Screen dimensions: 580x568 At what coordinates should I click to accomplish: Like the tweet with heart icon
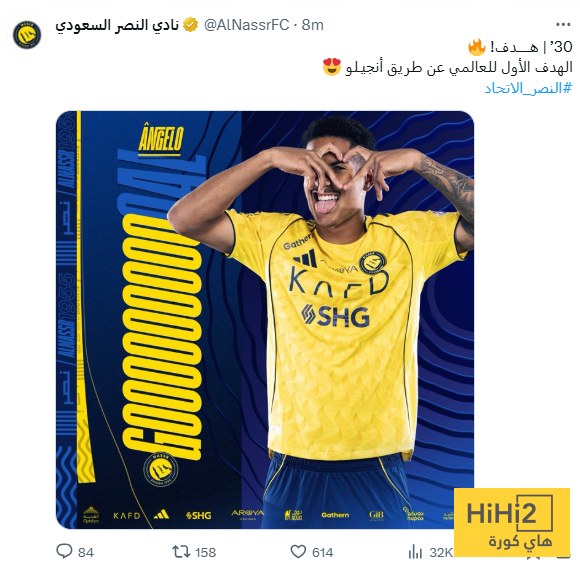point(298,551)
